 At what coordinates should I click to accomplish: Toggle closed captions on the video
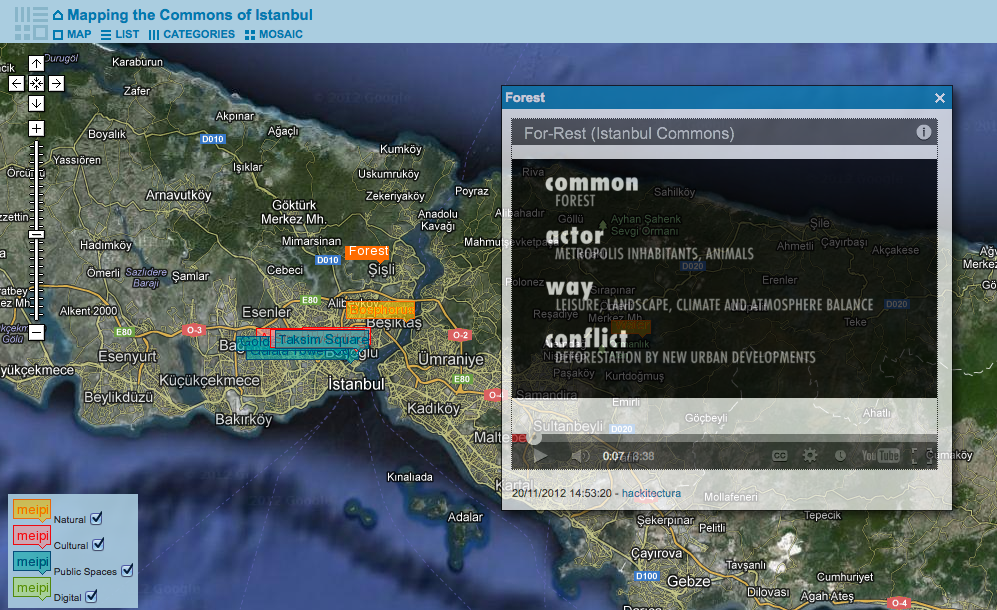[780, 455]
